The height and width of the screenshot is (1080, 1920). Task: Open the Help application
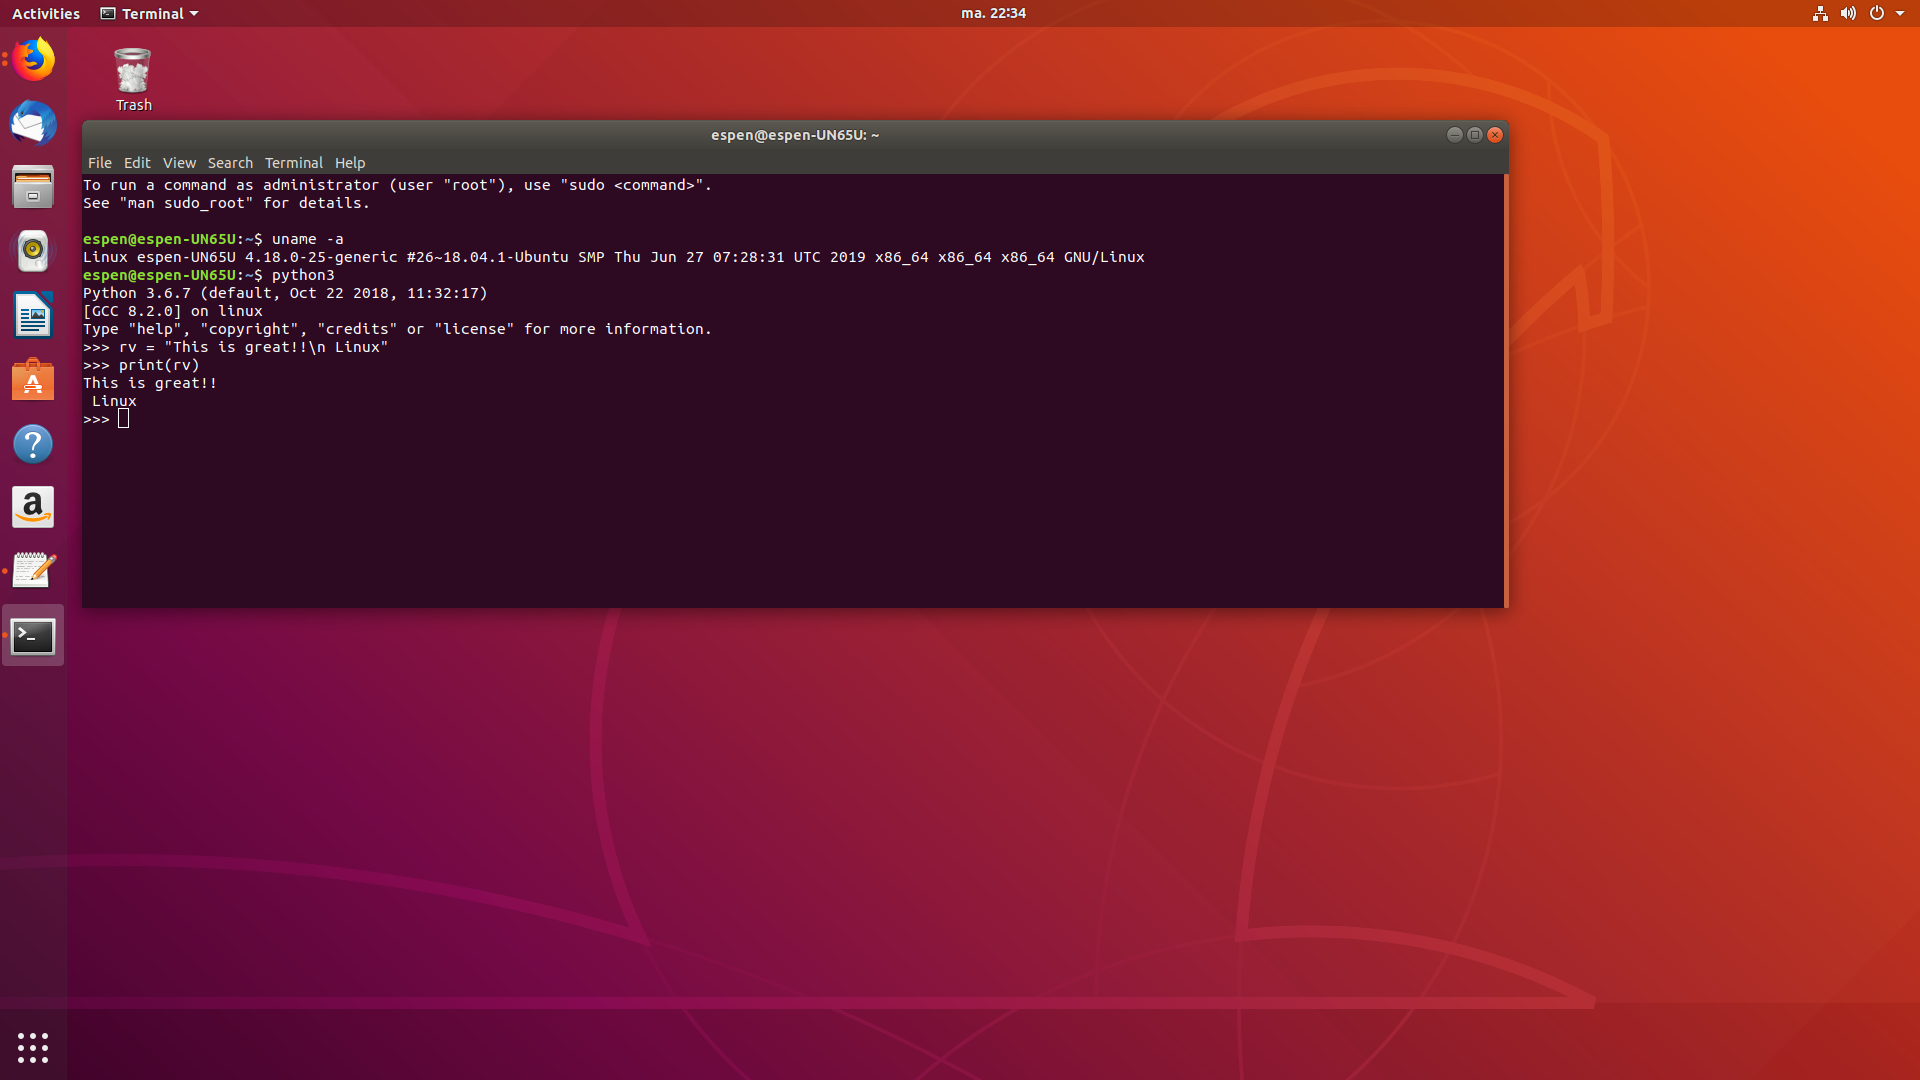[x=33, y=444]
